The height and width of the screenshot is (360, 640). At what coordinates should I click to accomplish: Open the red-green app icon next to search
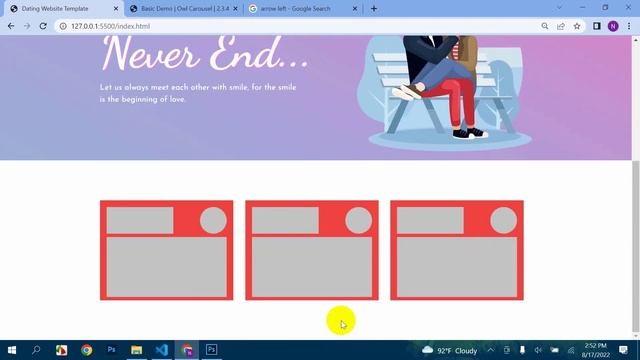(x=61, y=350)
